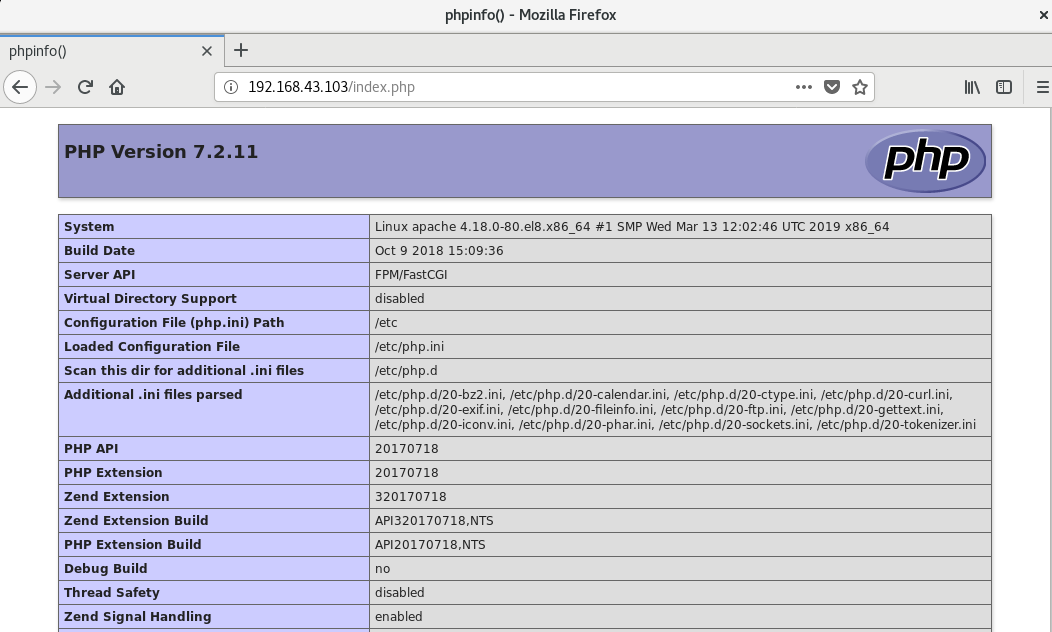
Task: Click Scan this dir for additional .ini label
Action: (x=184, y=371)
